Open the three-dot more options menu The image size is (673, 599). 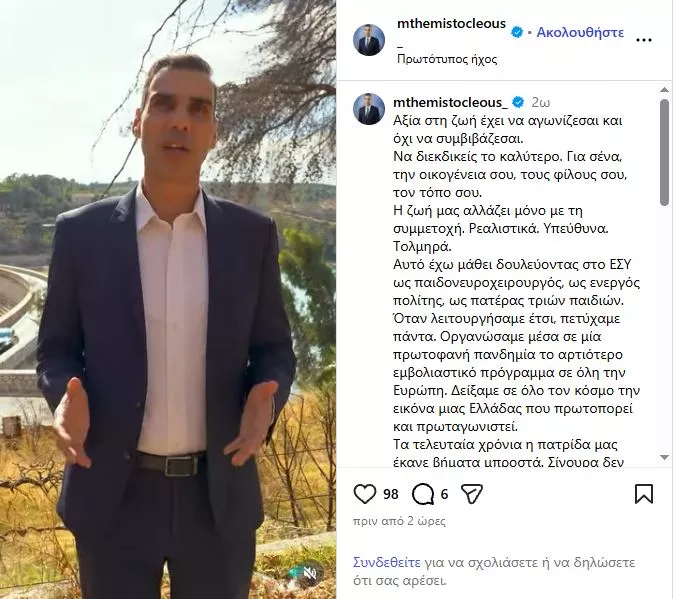(643, 40)
